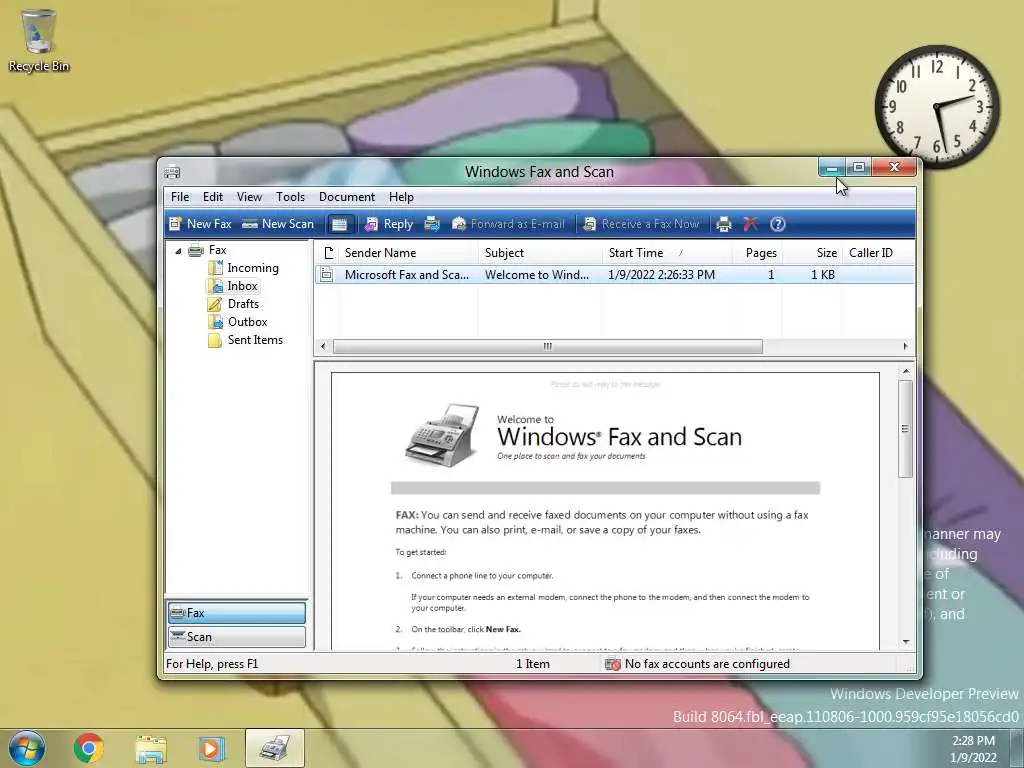
Task: Click the preview pane vertical scrollbar thumb
Action: pyautogui.click(x=905, y=428)
